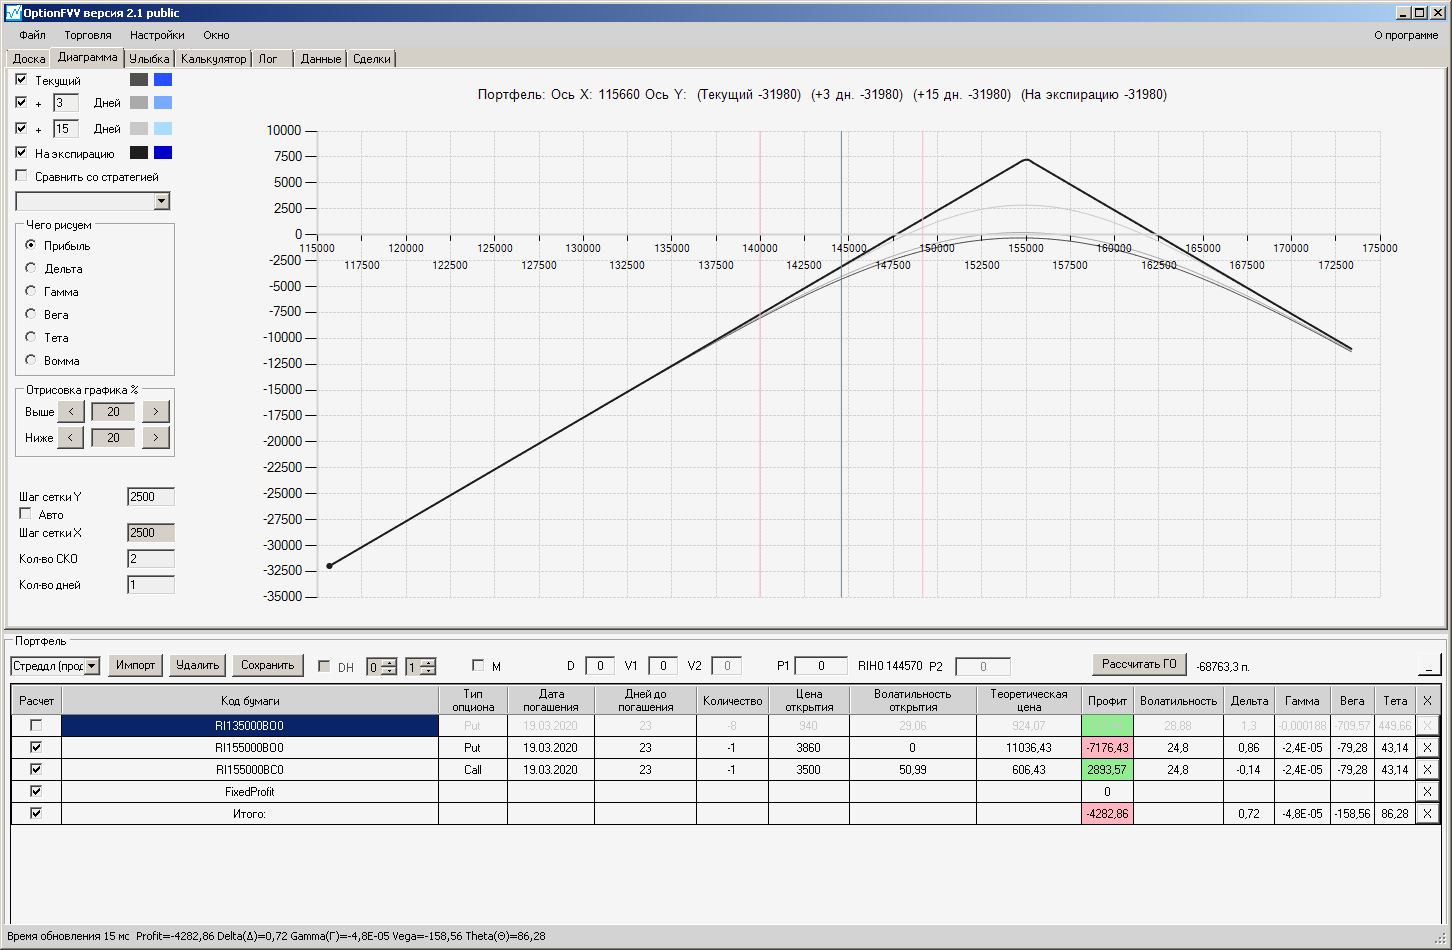Open the Стреддл strategy dropdown
This screenshot has height=950, width=1452.
pyautogui.click(x=93, y=666)
